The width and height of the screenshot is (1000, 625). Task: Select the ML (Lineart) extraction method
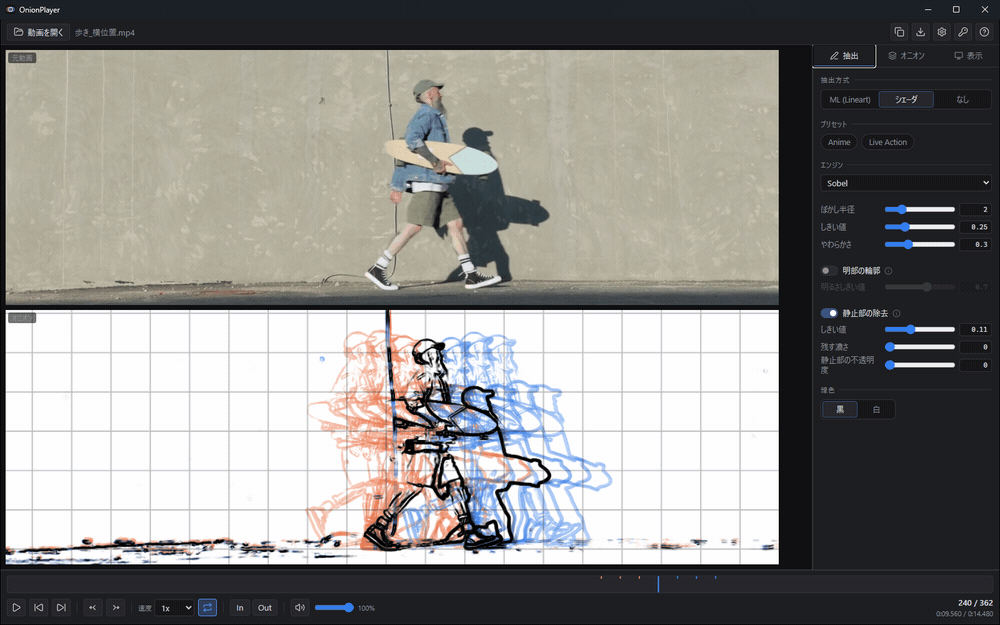tap(849, 99)
